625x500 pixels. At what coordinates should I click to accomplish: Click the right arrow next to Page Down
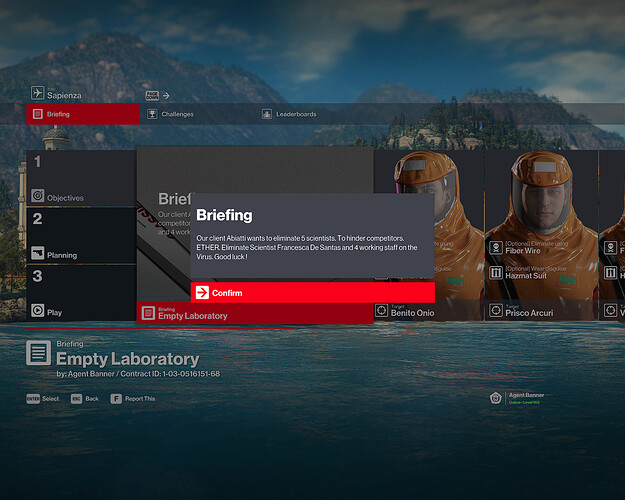166,96
